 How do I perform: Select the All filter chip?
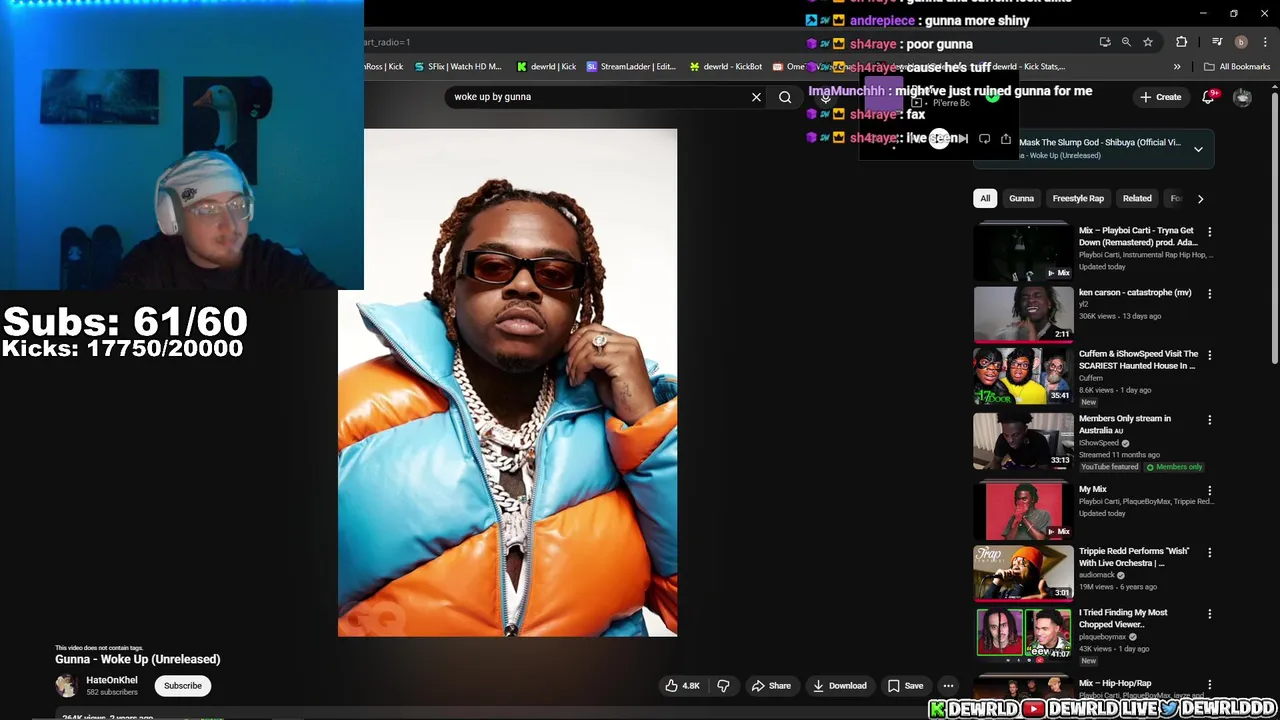point(985,198)
